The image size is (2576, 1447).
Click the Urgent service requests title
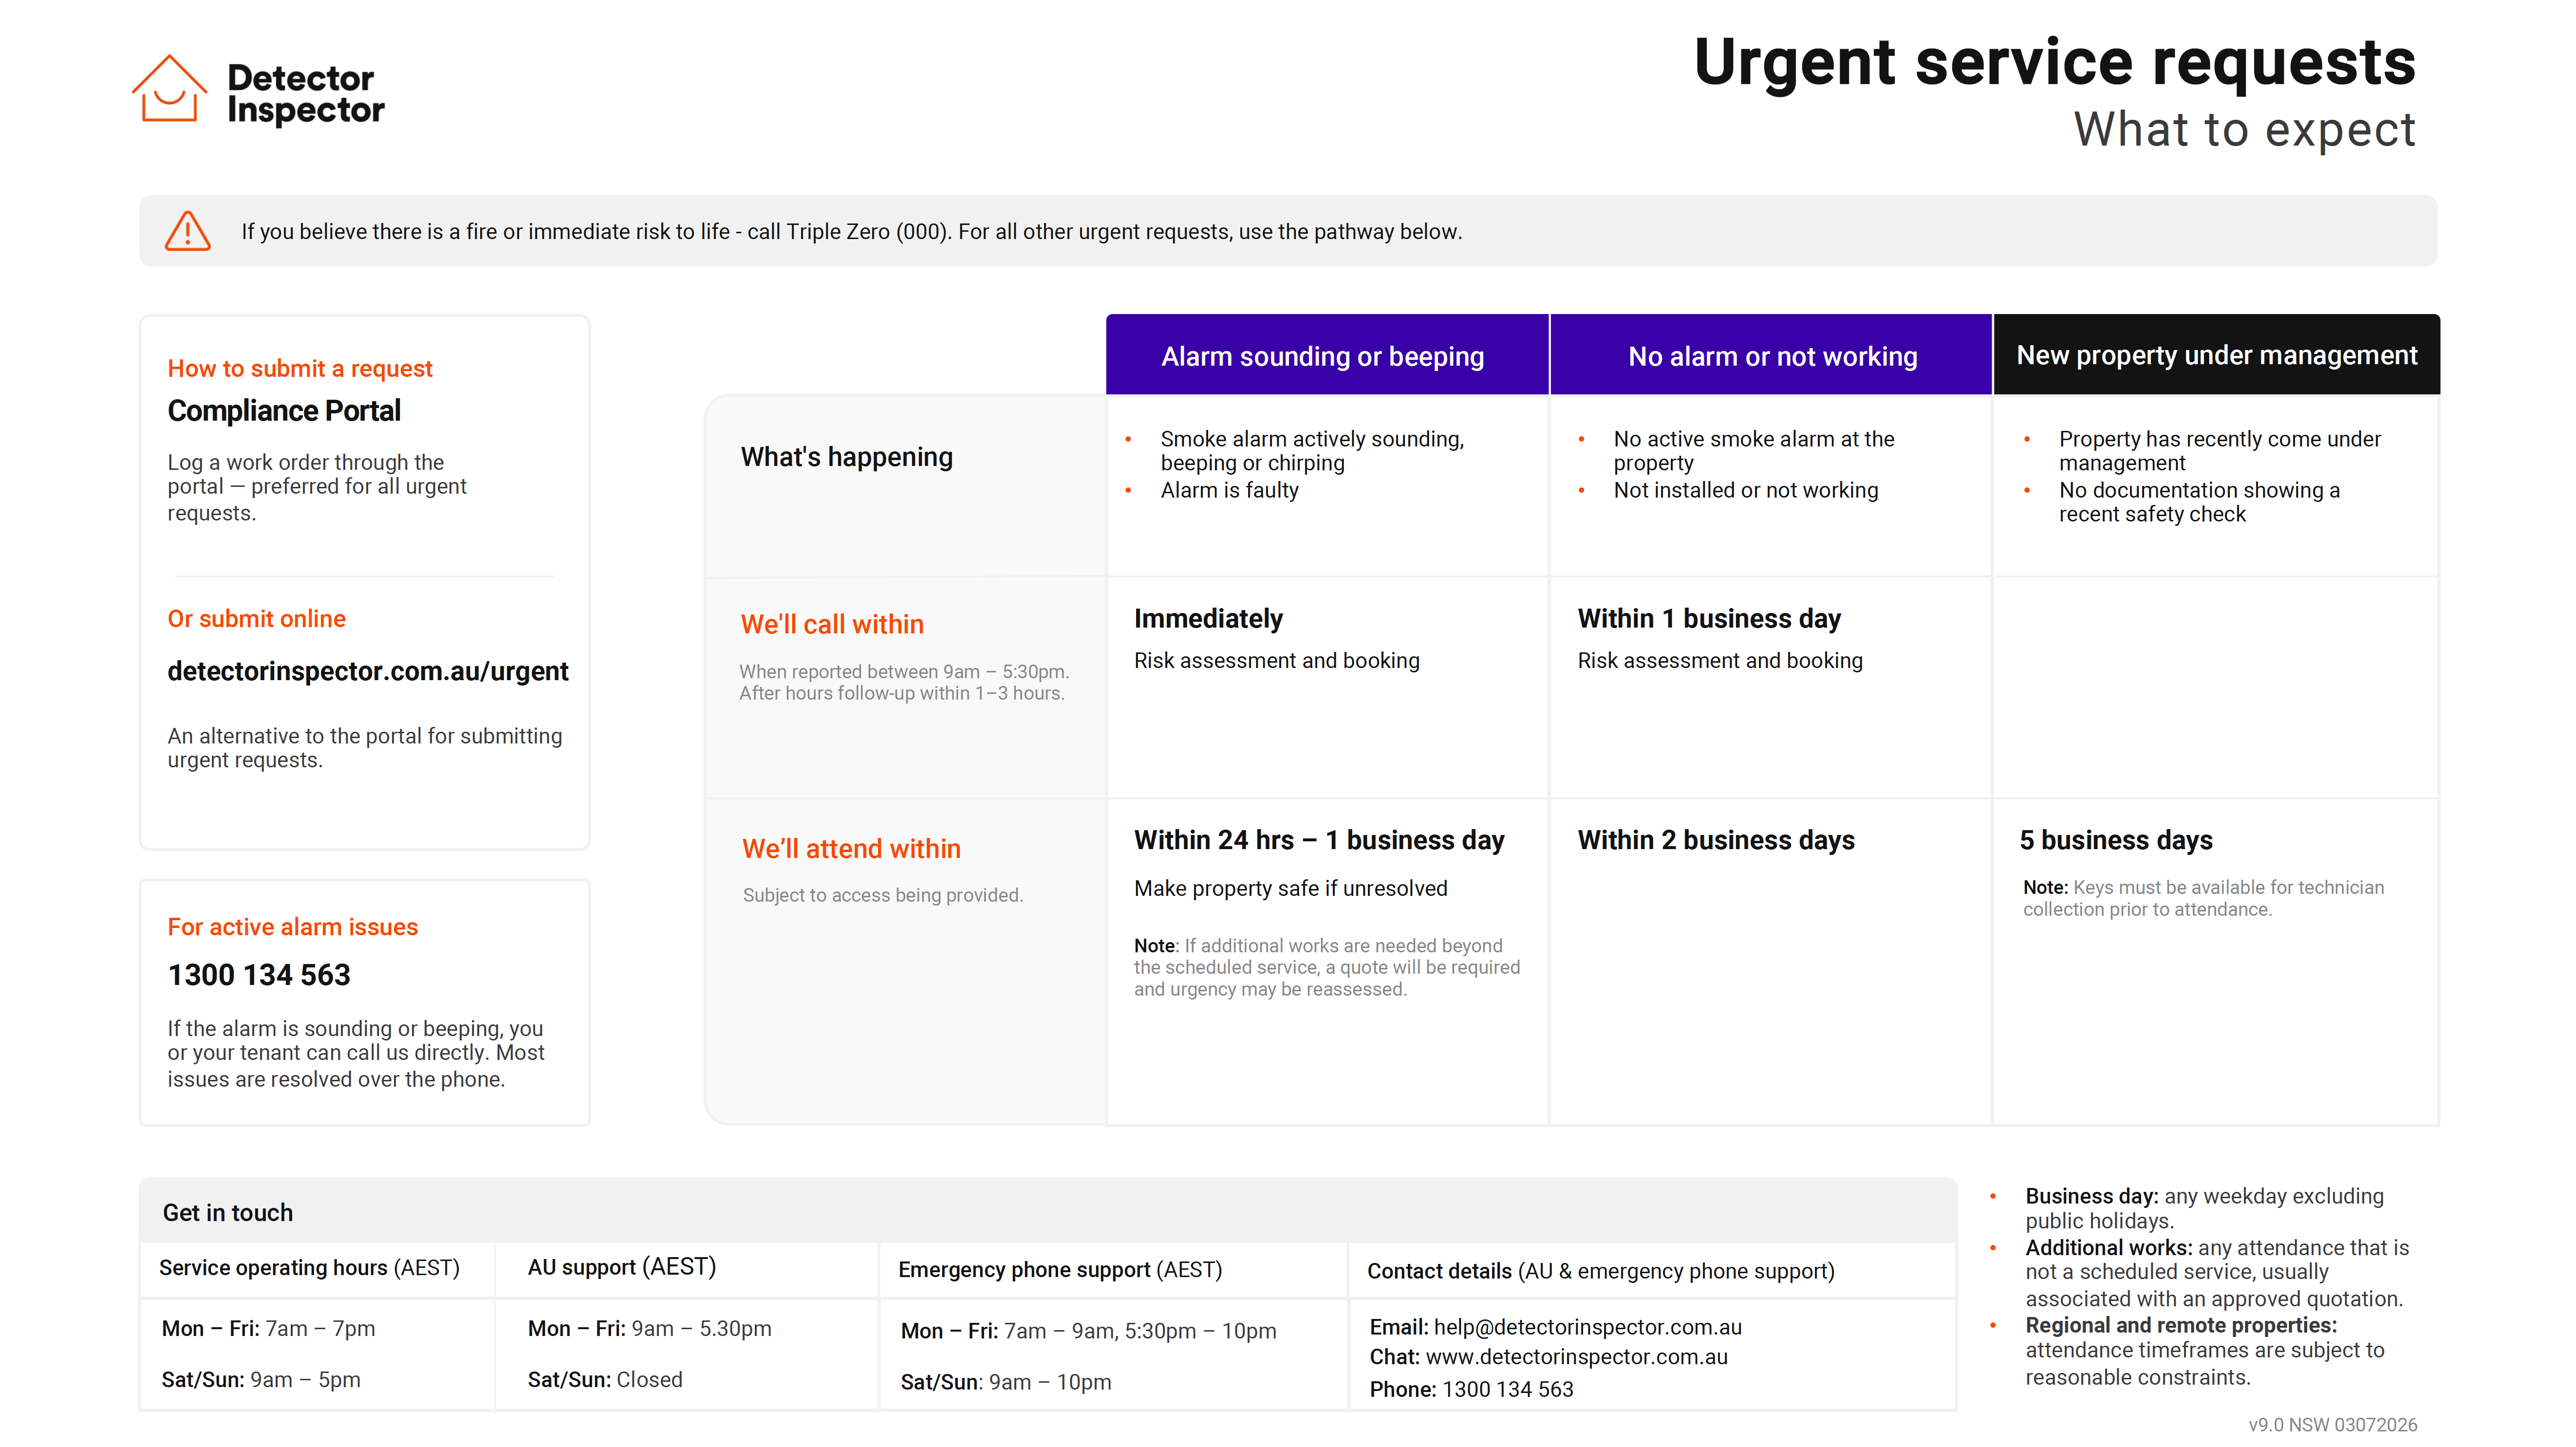(2054, 63)
